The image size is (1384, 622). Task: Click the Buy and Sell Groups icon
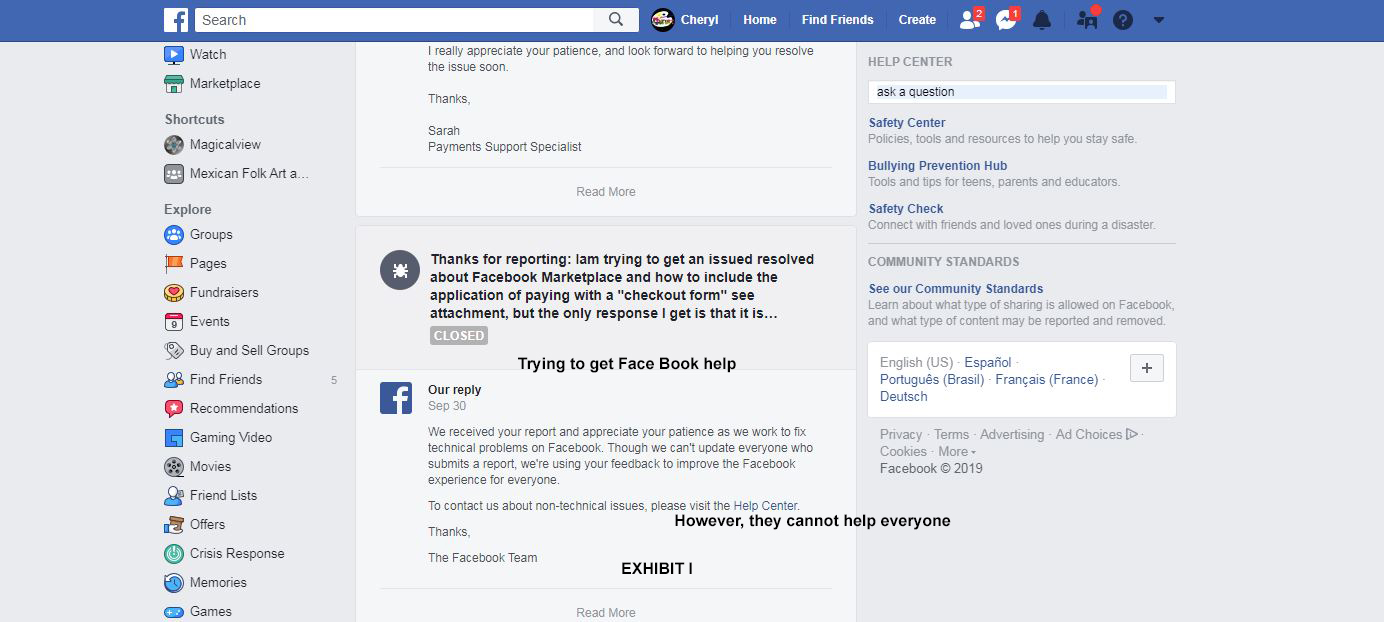(174, 351)
